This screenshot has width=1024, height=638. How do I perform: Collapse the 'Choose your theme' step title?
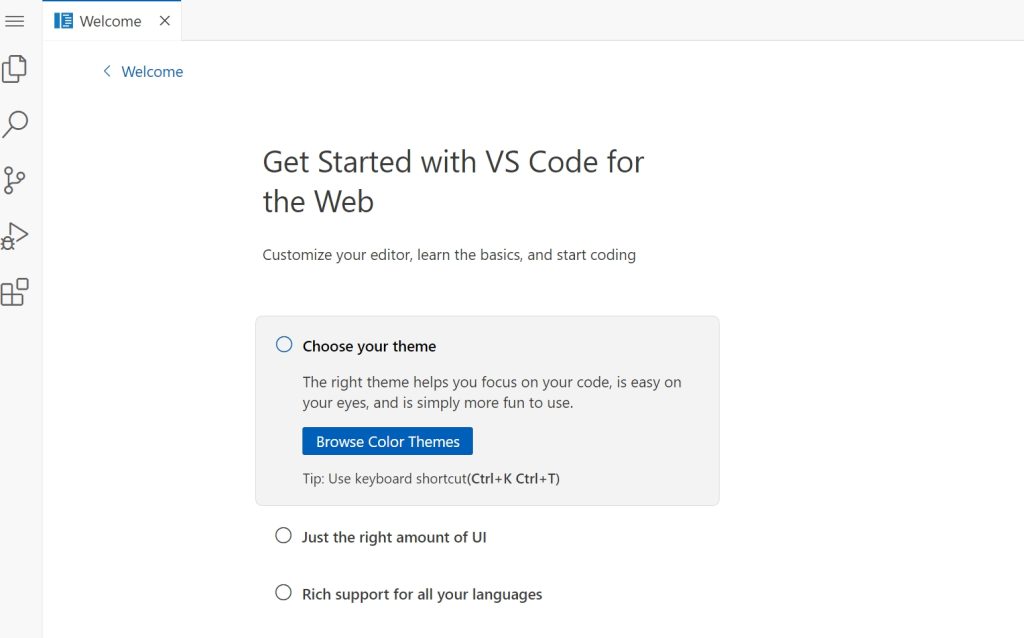click(369, 346)
